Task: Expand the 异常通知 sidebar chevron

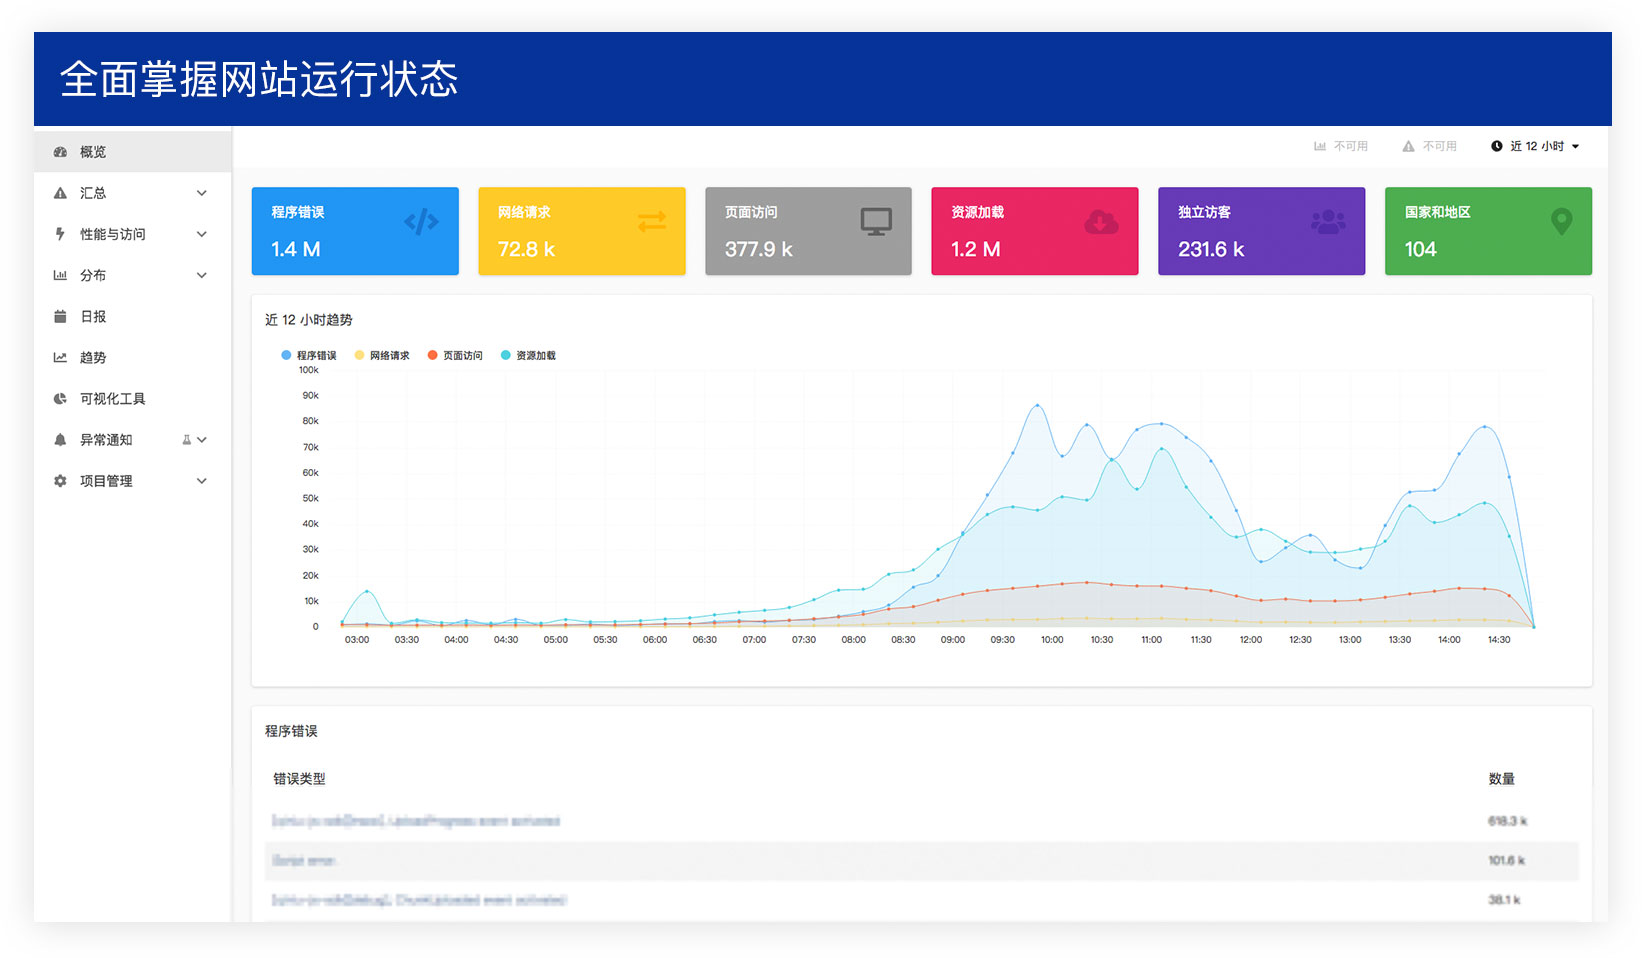Action: [202, 440]
